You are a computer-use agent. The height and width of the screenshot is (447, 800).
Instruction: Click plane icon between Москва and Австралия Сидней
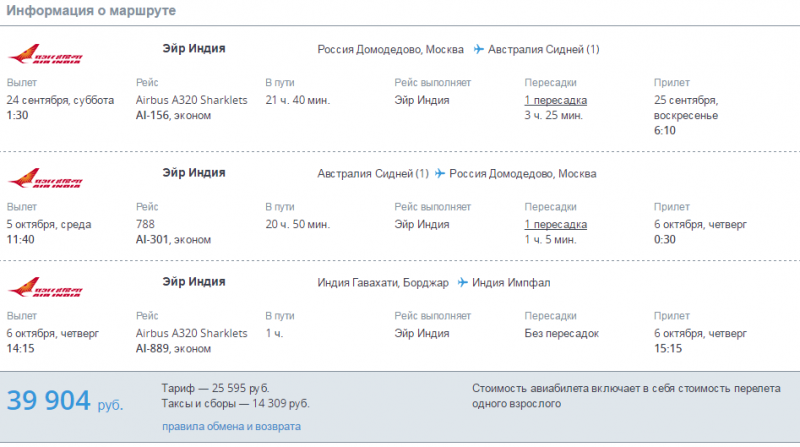(x=478, y=49)
